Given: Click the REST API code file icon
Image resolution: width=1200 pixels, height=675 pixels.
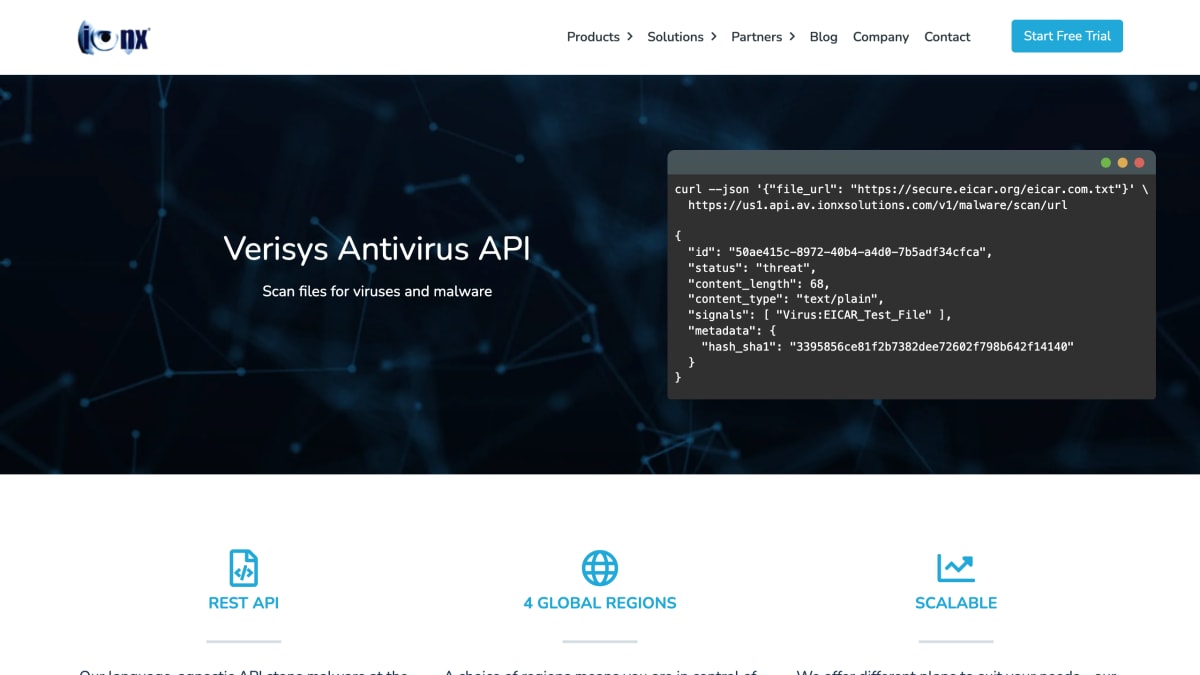Looking at the screenshot, I should [244, 568].
